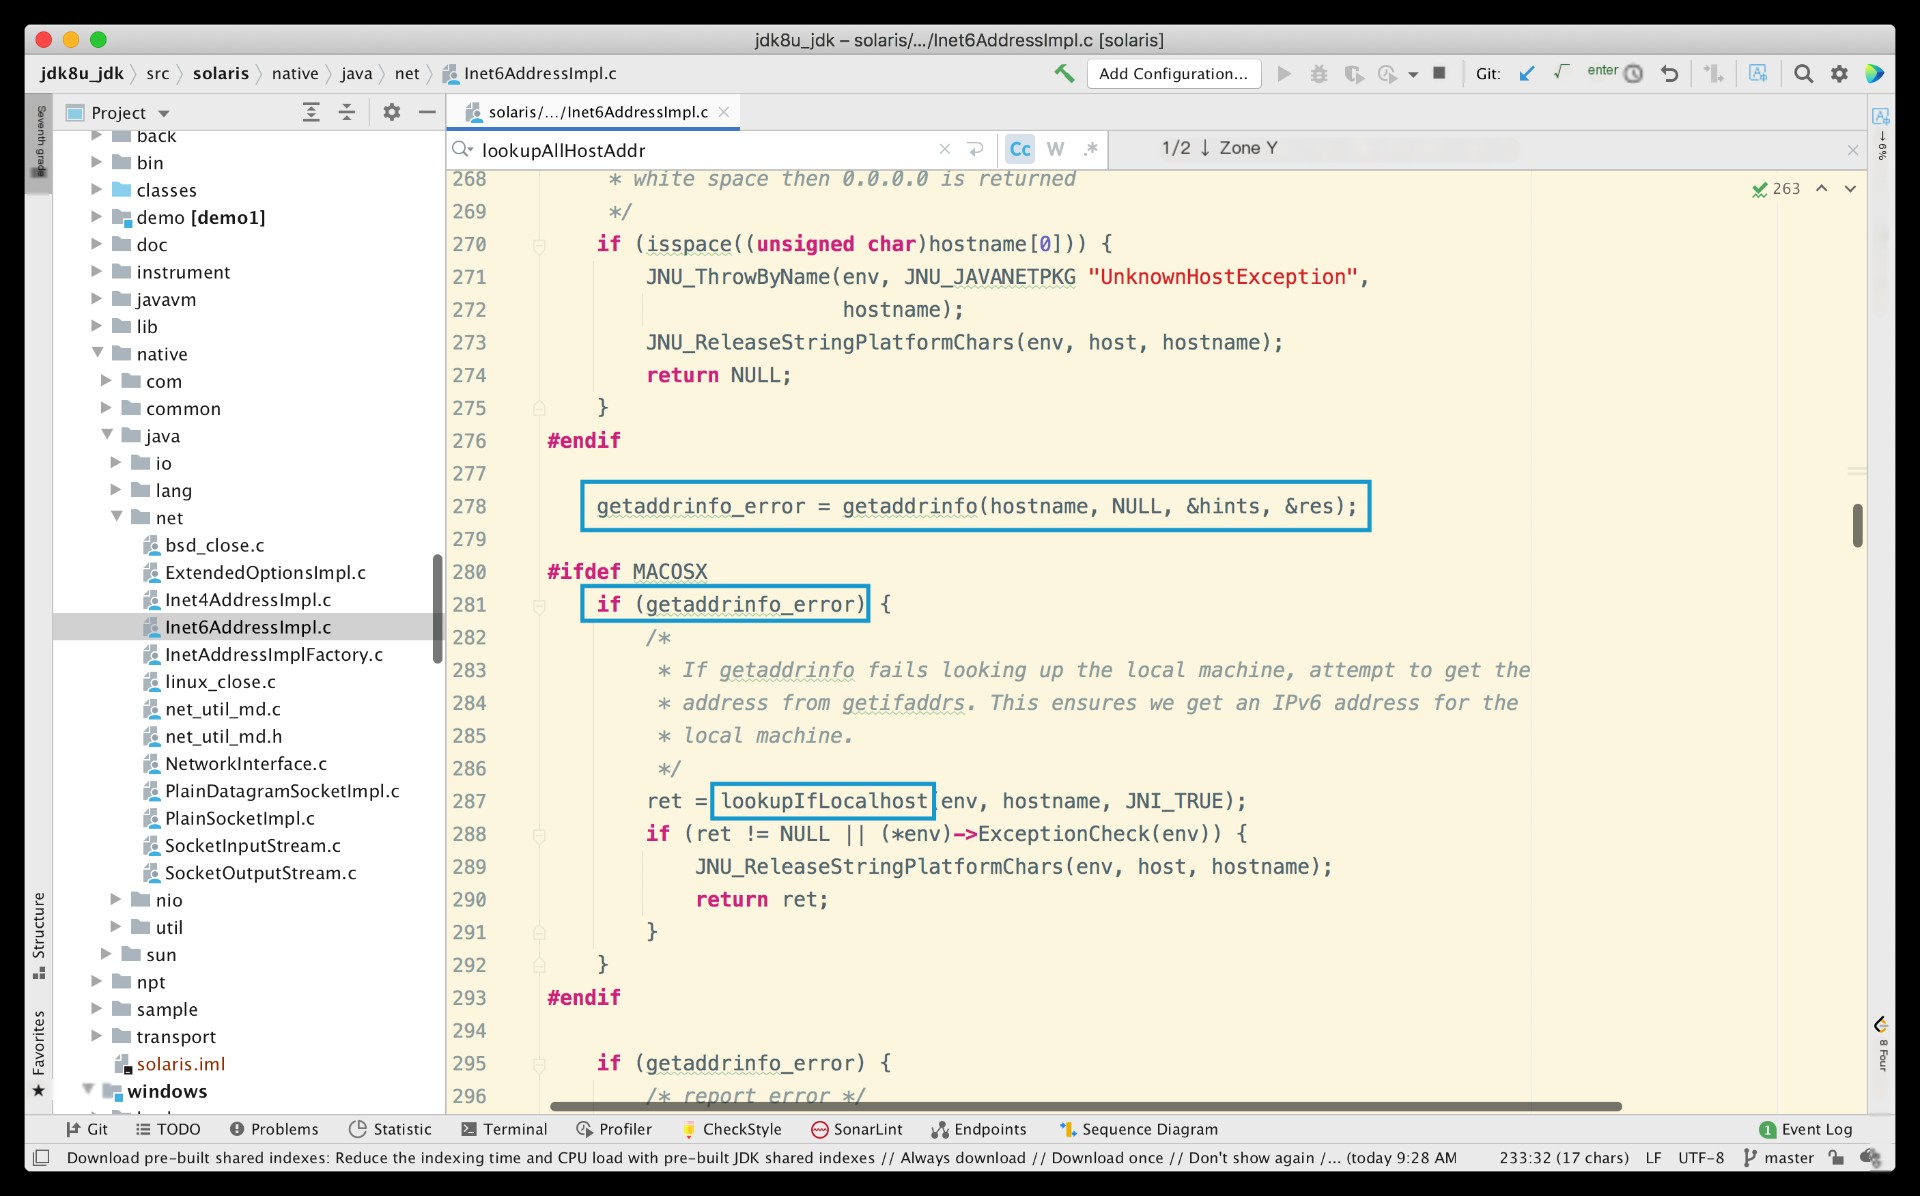Screen dimensions: 1920x1196
Task: Click the Run play icon in toolbar
Action: click(1284, 73)
